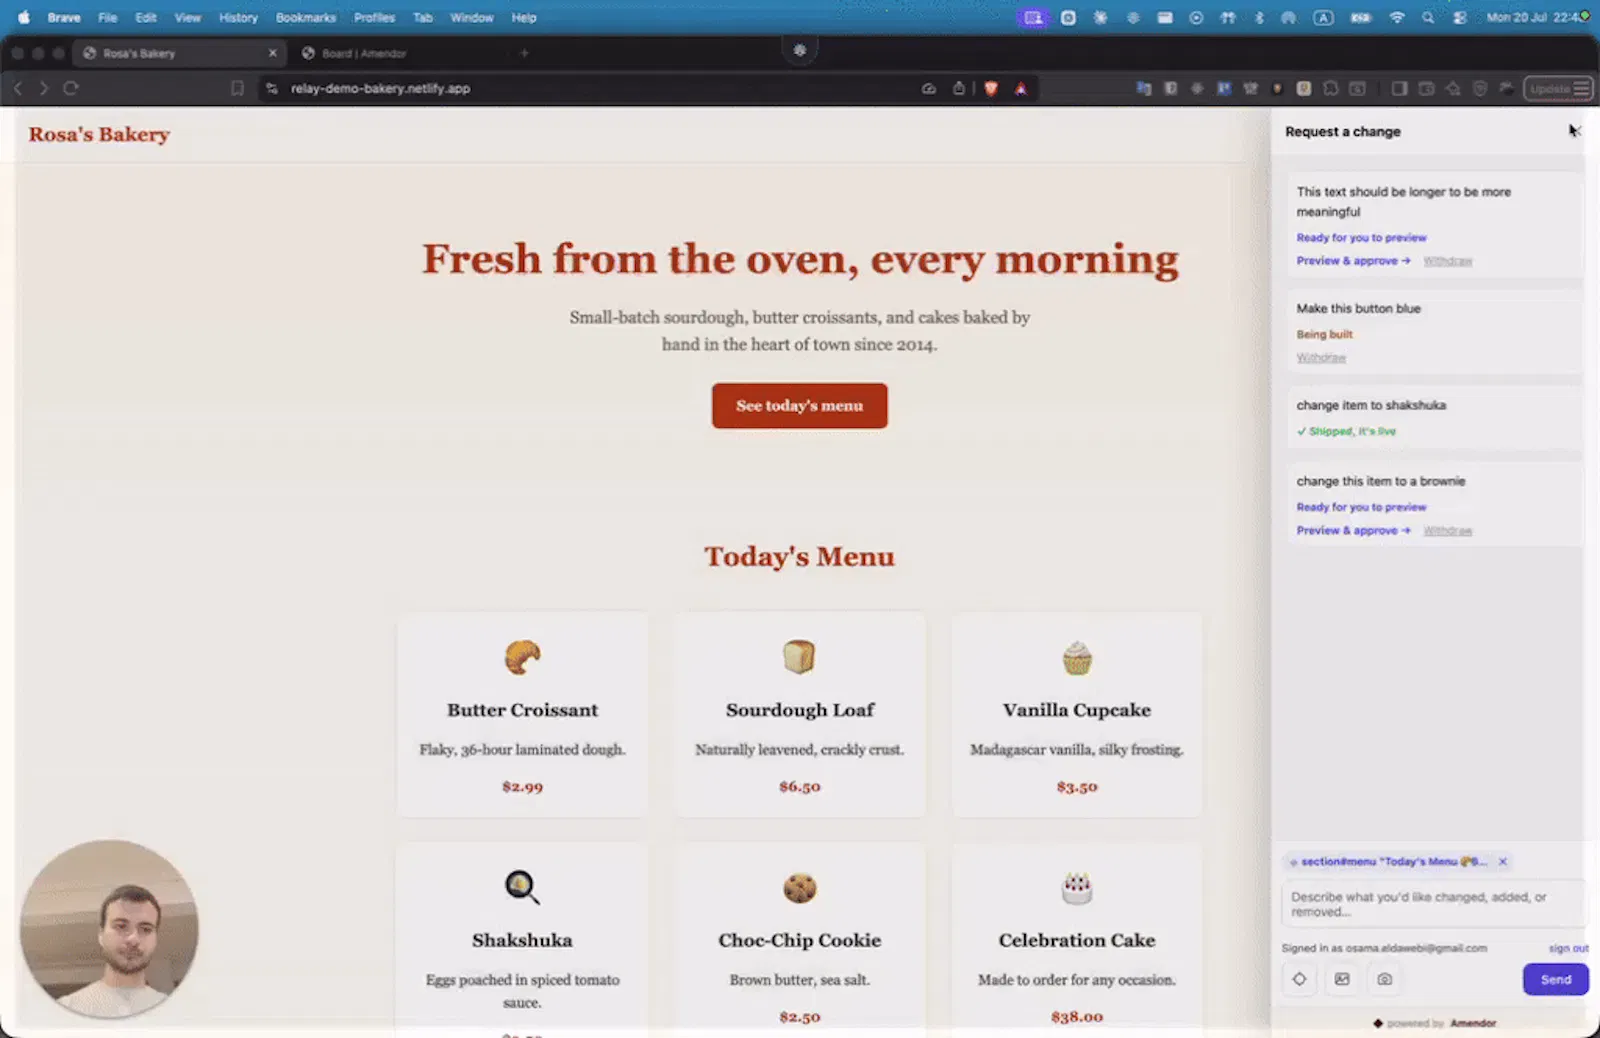Click the Shakshuka menu card
1600x1038 pixels.
(x=522, y=938)
